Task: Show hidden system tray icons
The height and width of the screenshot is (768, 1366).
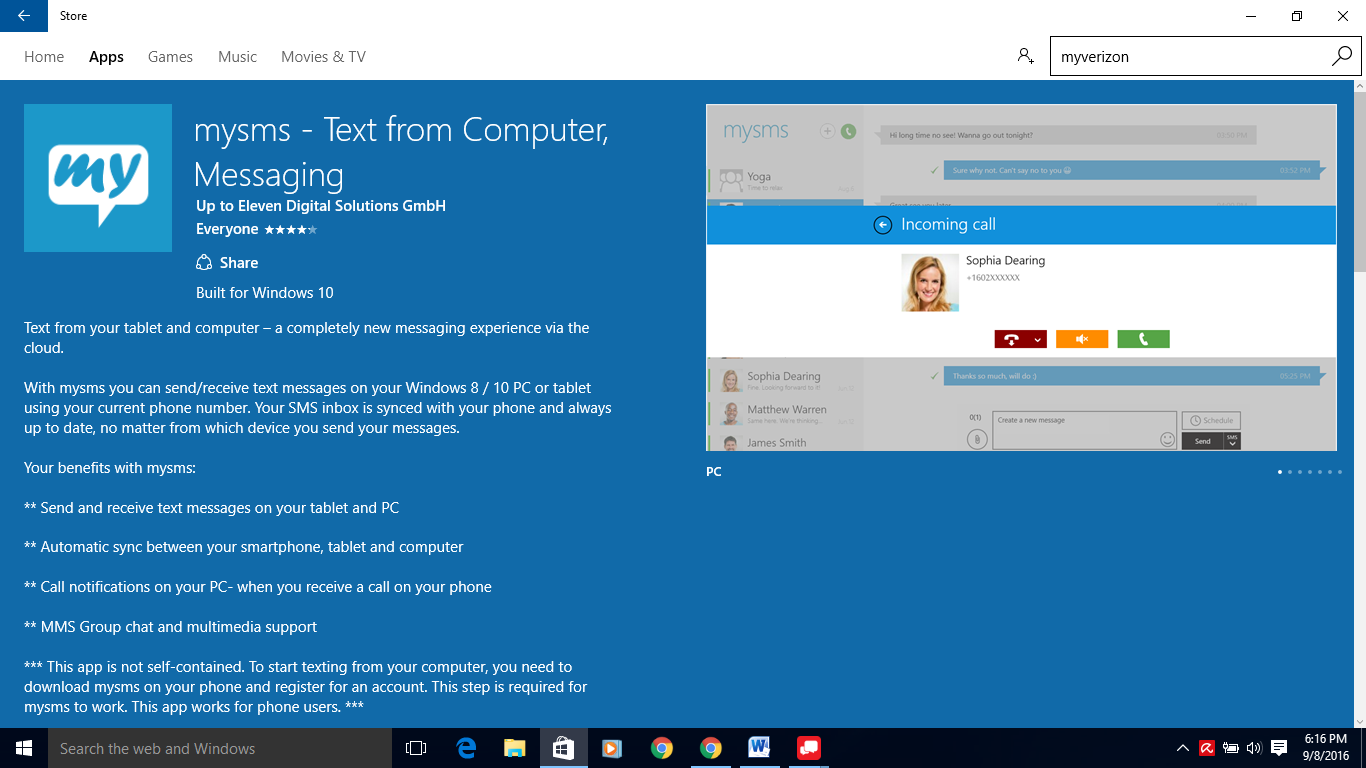Action: pyautogui.click(x=1183, y=748)
